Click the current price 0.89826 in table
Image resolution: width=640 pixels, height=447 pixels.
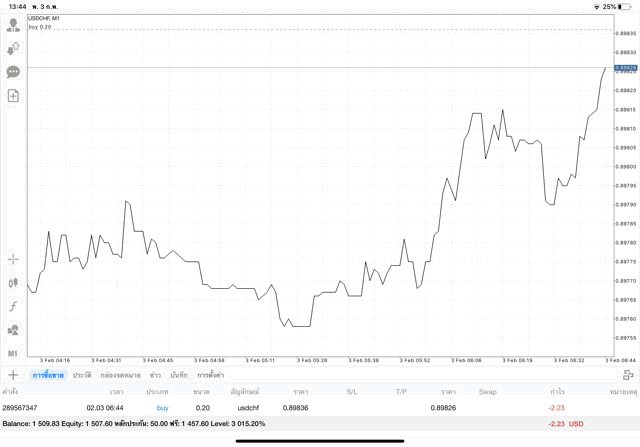click(x=443, y=408)
